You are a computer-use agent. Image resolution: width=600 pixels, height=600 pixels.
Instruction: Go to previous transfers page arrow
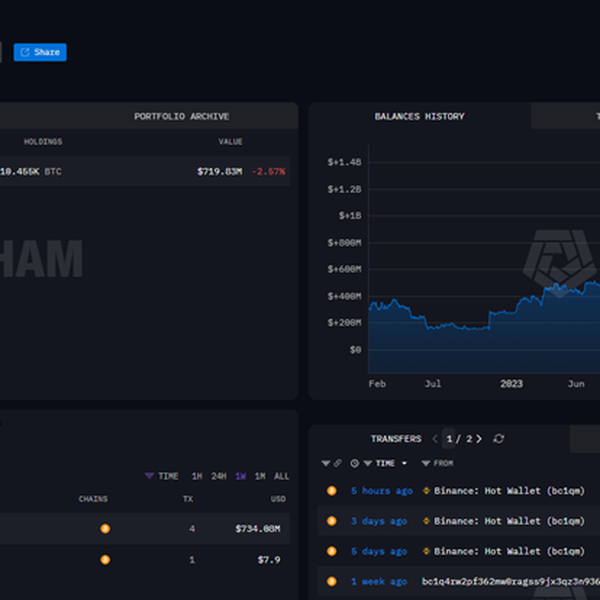[435, 439]
